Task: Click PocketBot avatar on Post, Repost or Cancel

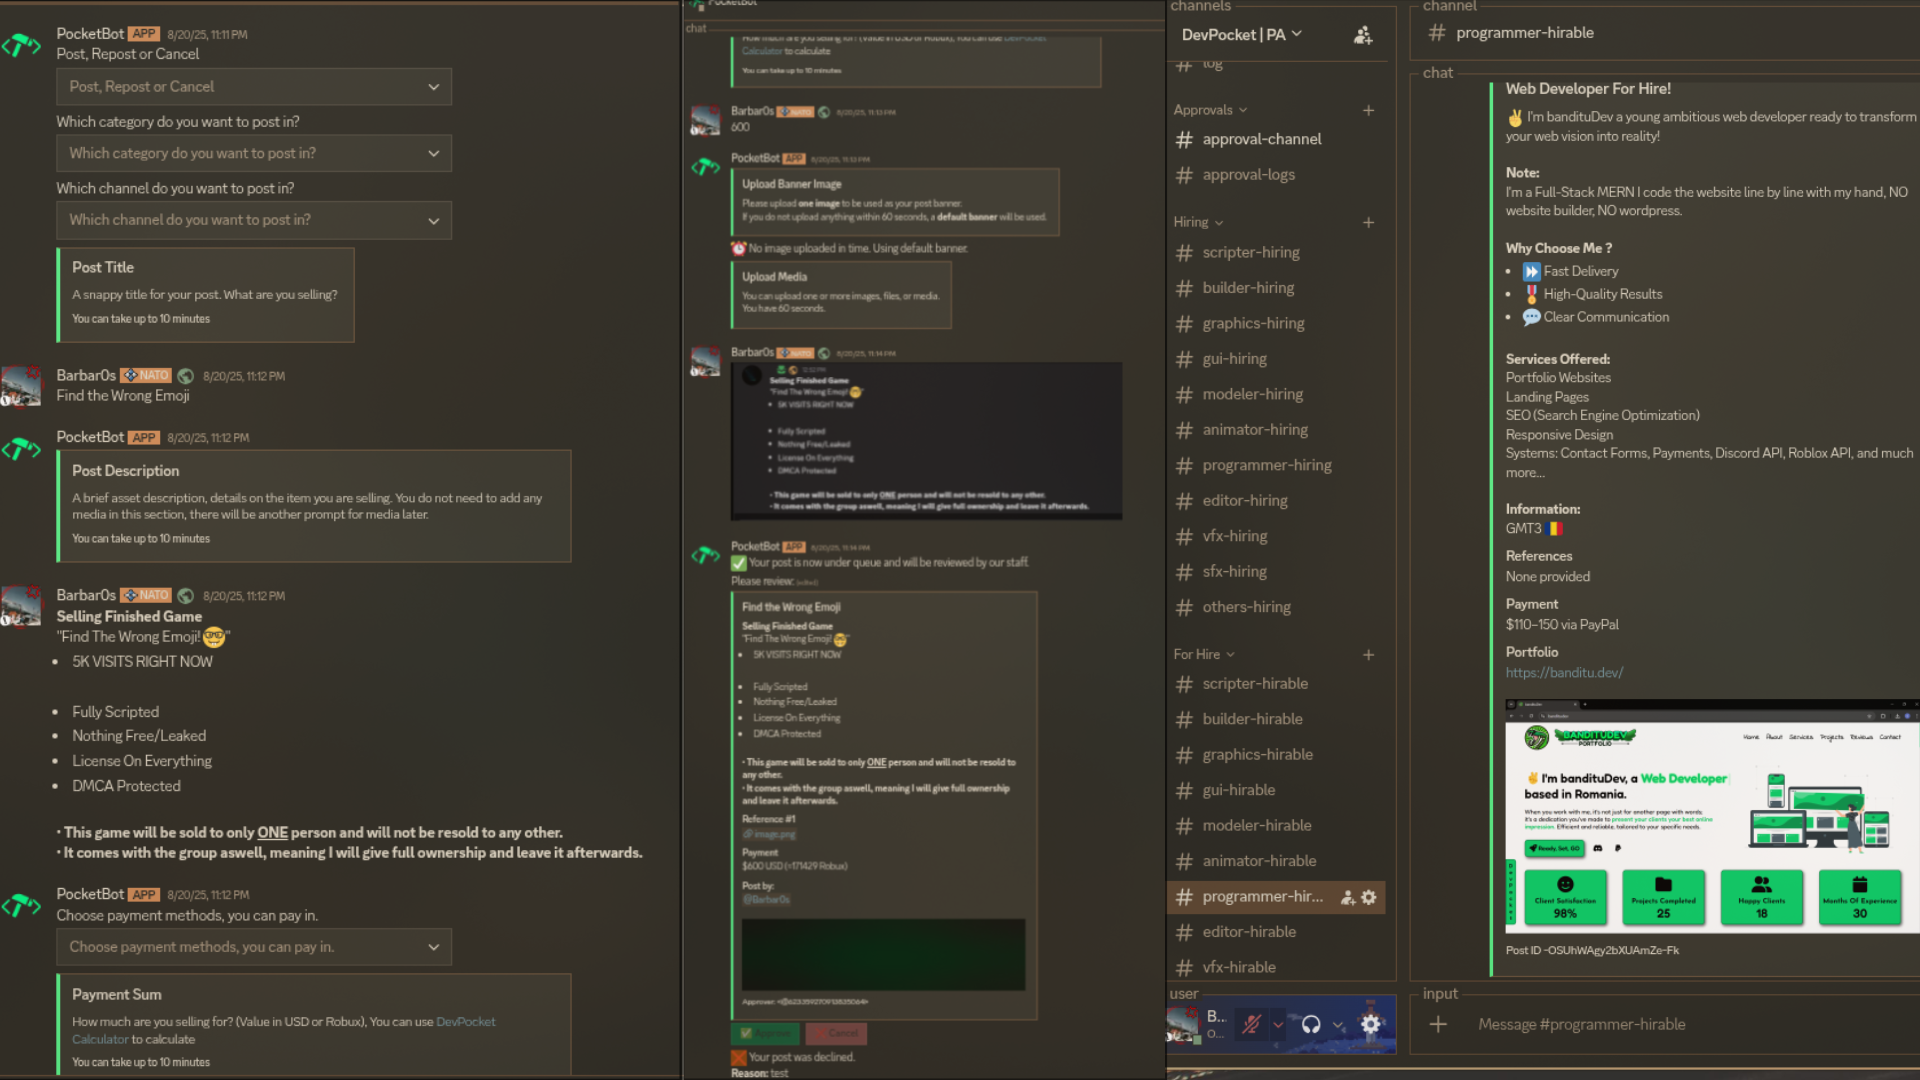Action: (x=21, y=45)
